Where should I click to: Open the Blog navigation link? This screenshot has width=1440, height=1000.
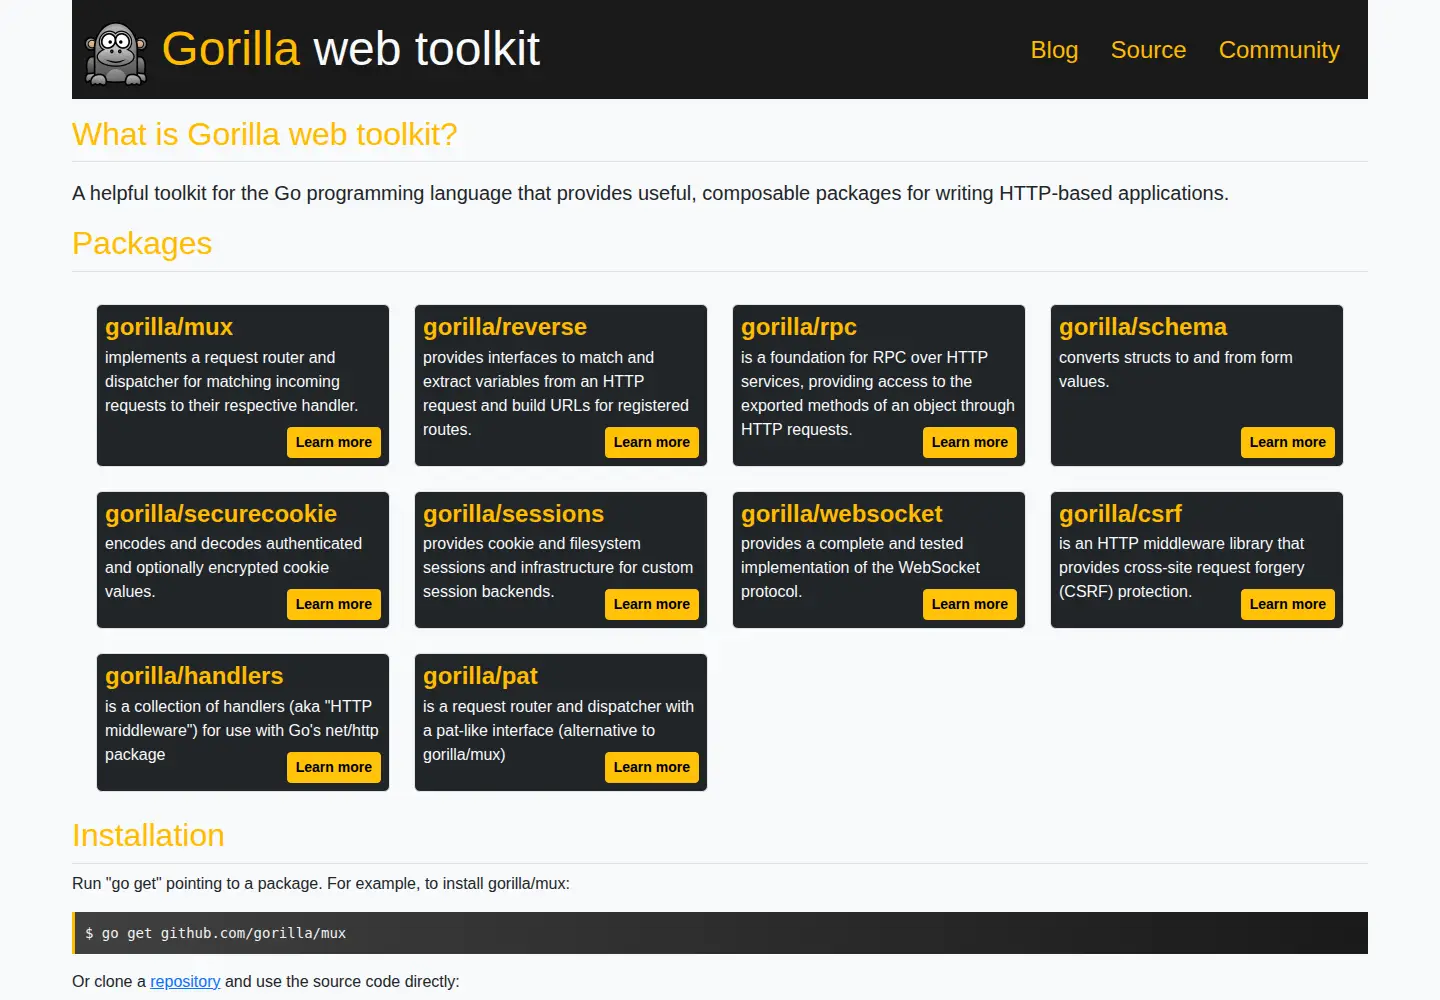pyautogui.click(x=1054, y=50)
